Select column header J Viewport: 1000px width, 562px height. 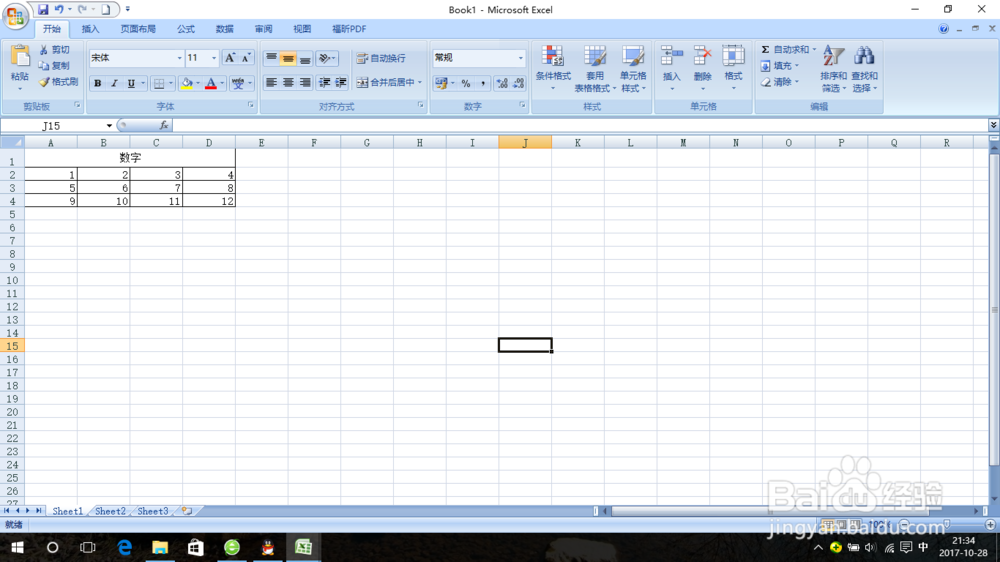coord(525,143)
